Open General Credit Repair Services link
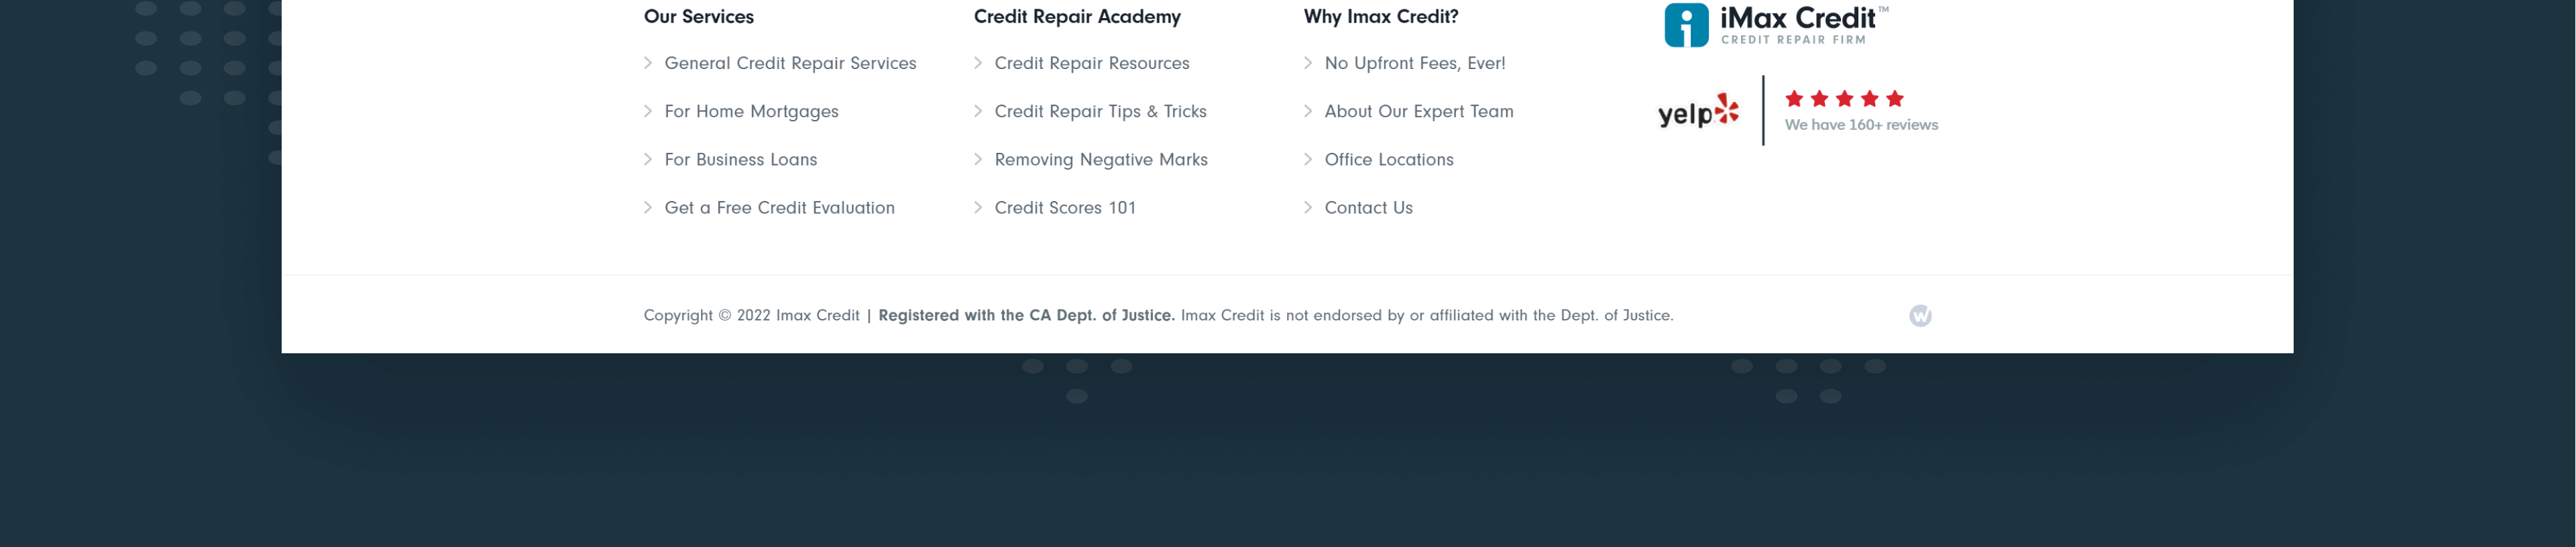Viewport: 2576px width, 547px height. pos(790,63)
